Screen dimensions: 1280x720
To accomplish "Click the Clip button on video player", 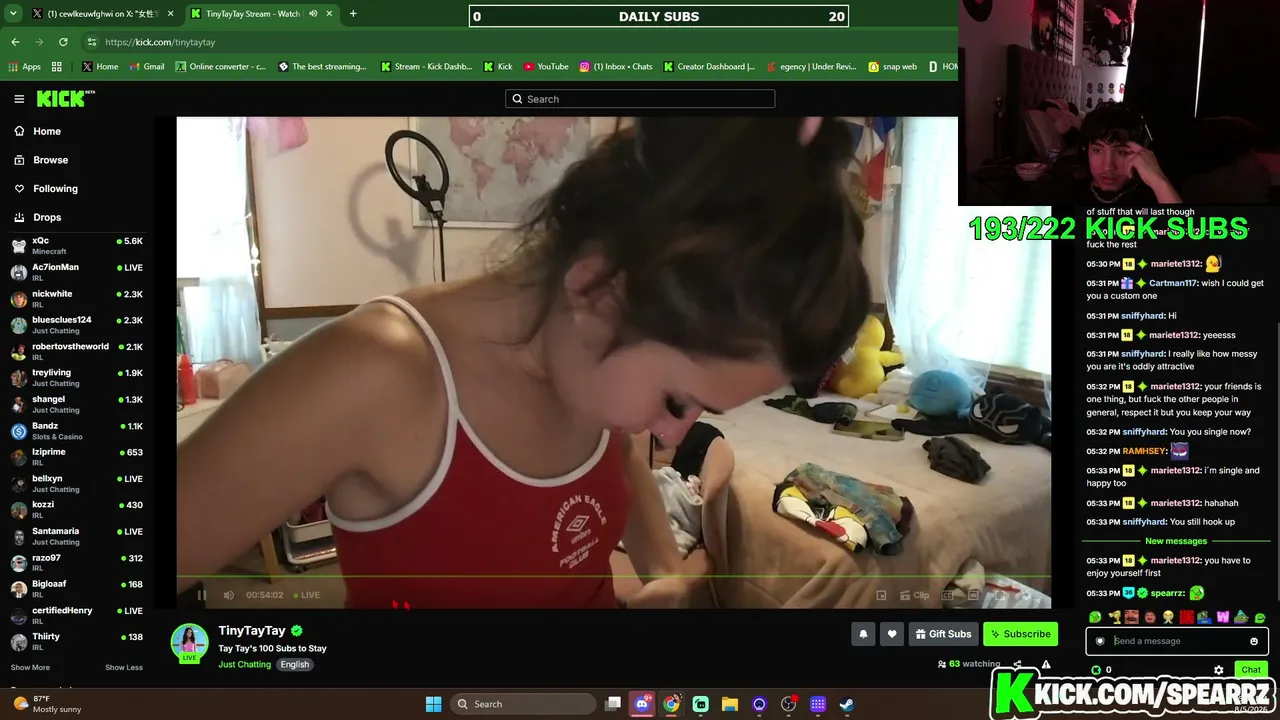I will click(x=915, y=595).
